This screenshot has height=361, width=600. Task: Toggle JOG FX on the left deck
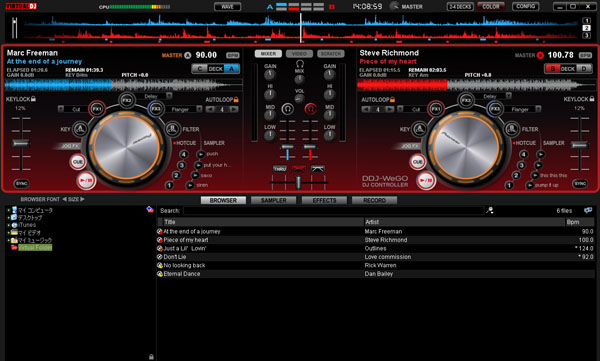pos(70,146)
